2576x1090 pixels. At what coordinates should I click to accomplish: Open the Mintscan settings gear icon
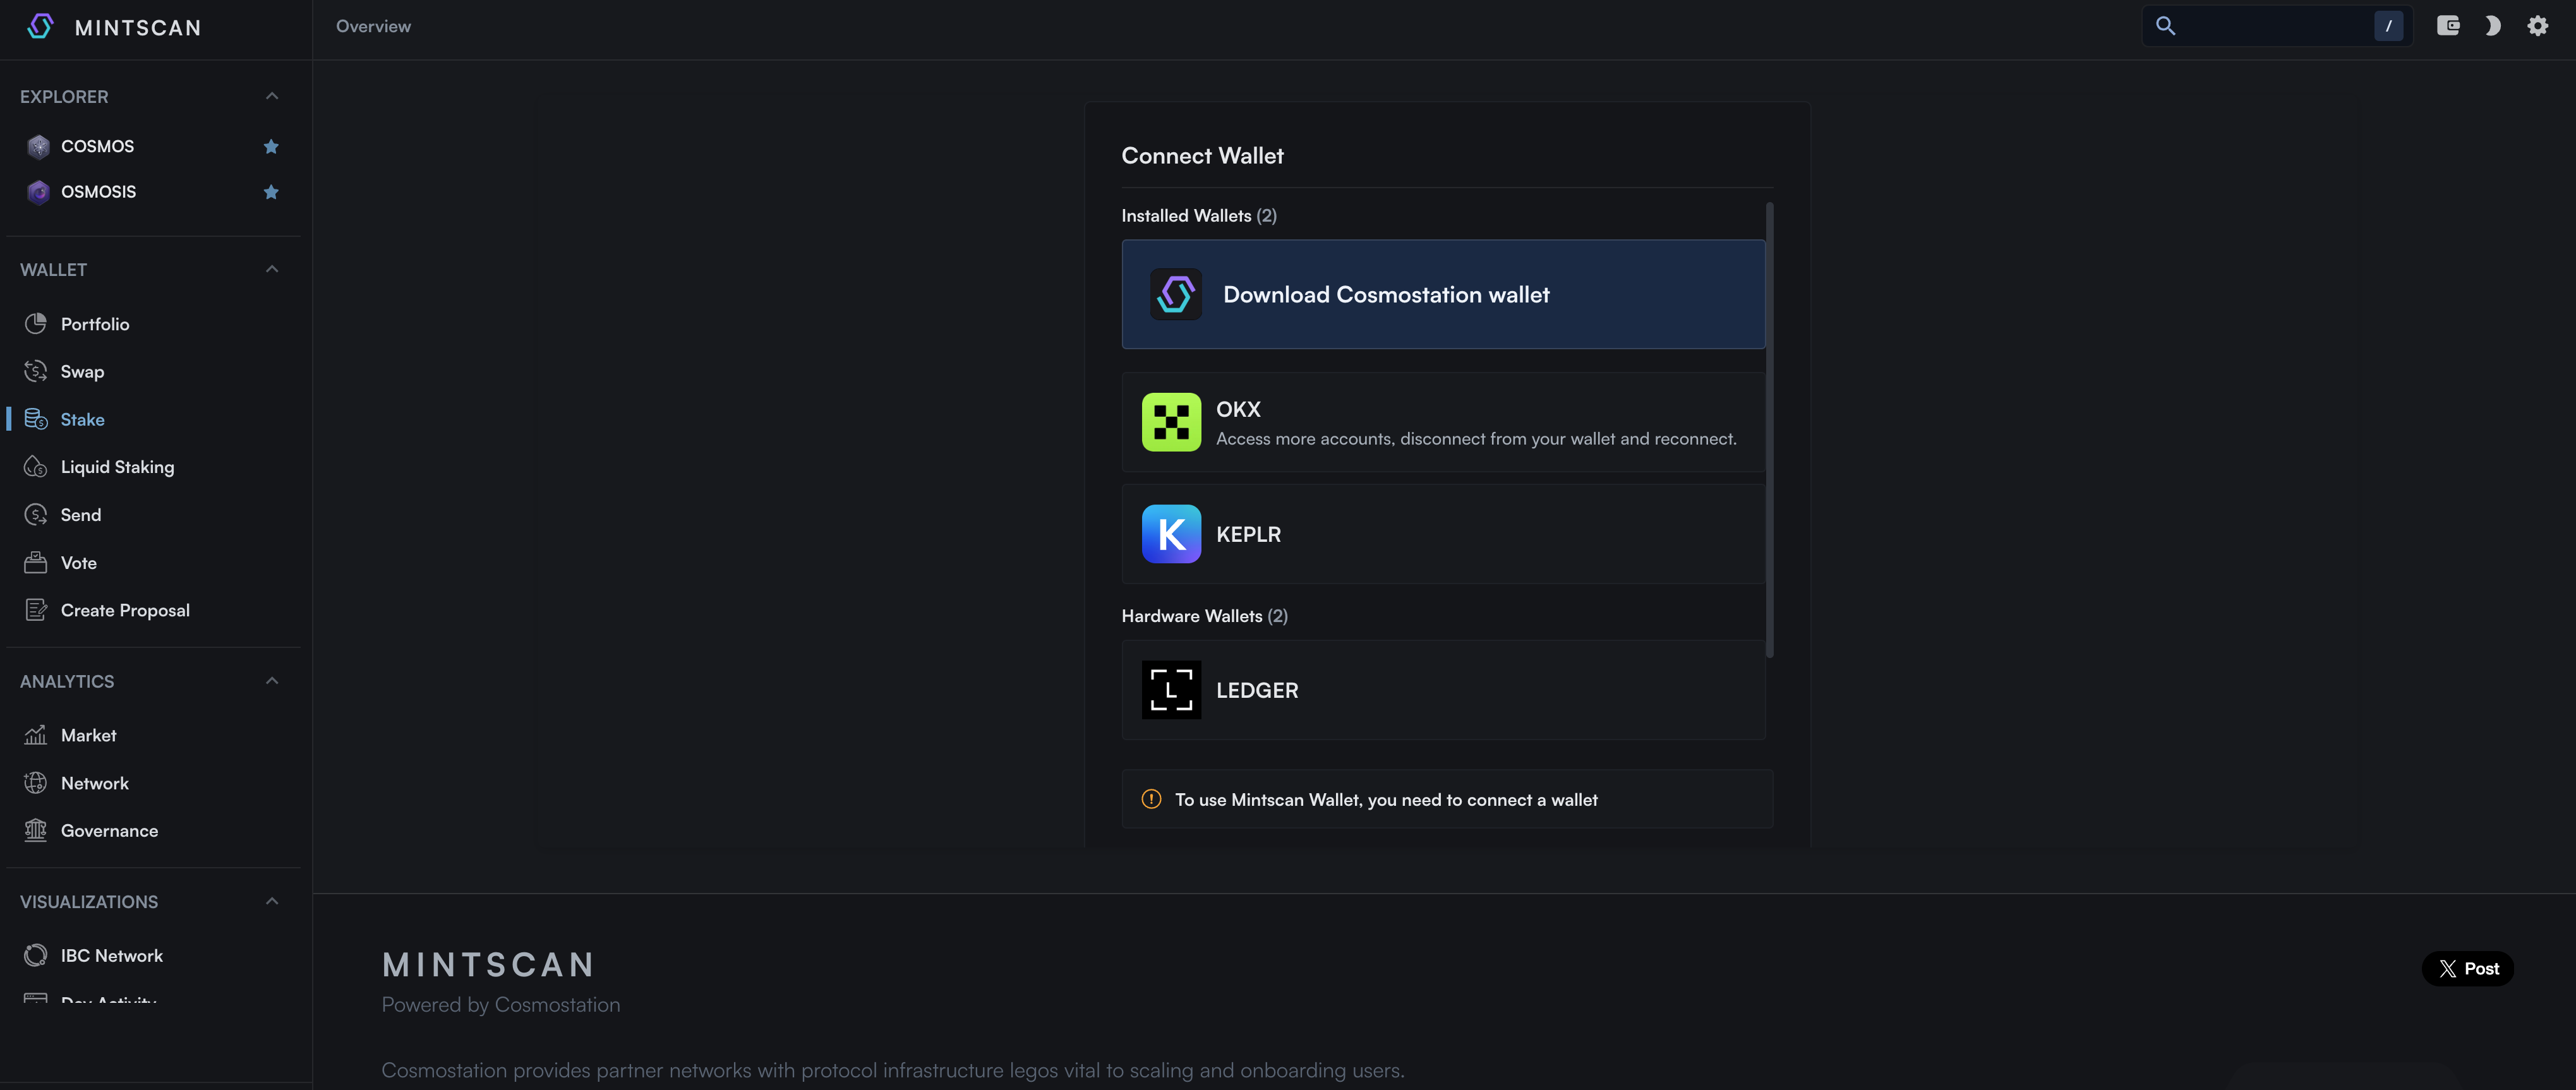pos(2538,26)
